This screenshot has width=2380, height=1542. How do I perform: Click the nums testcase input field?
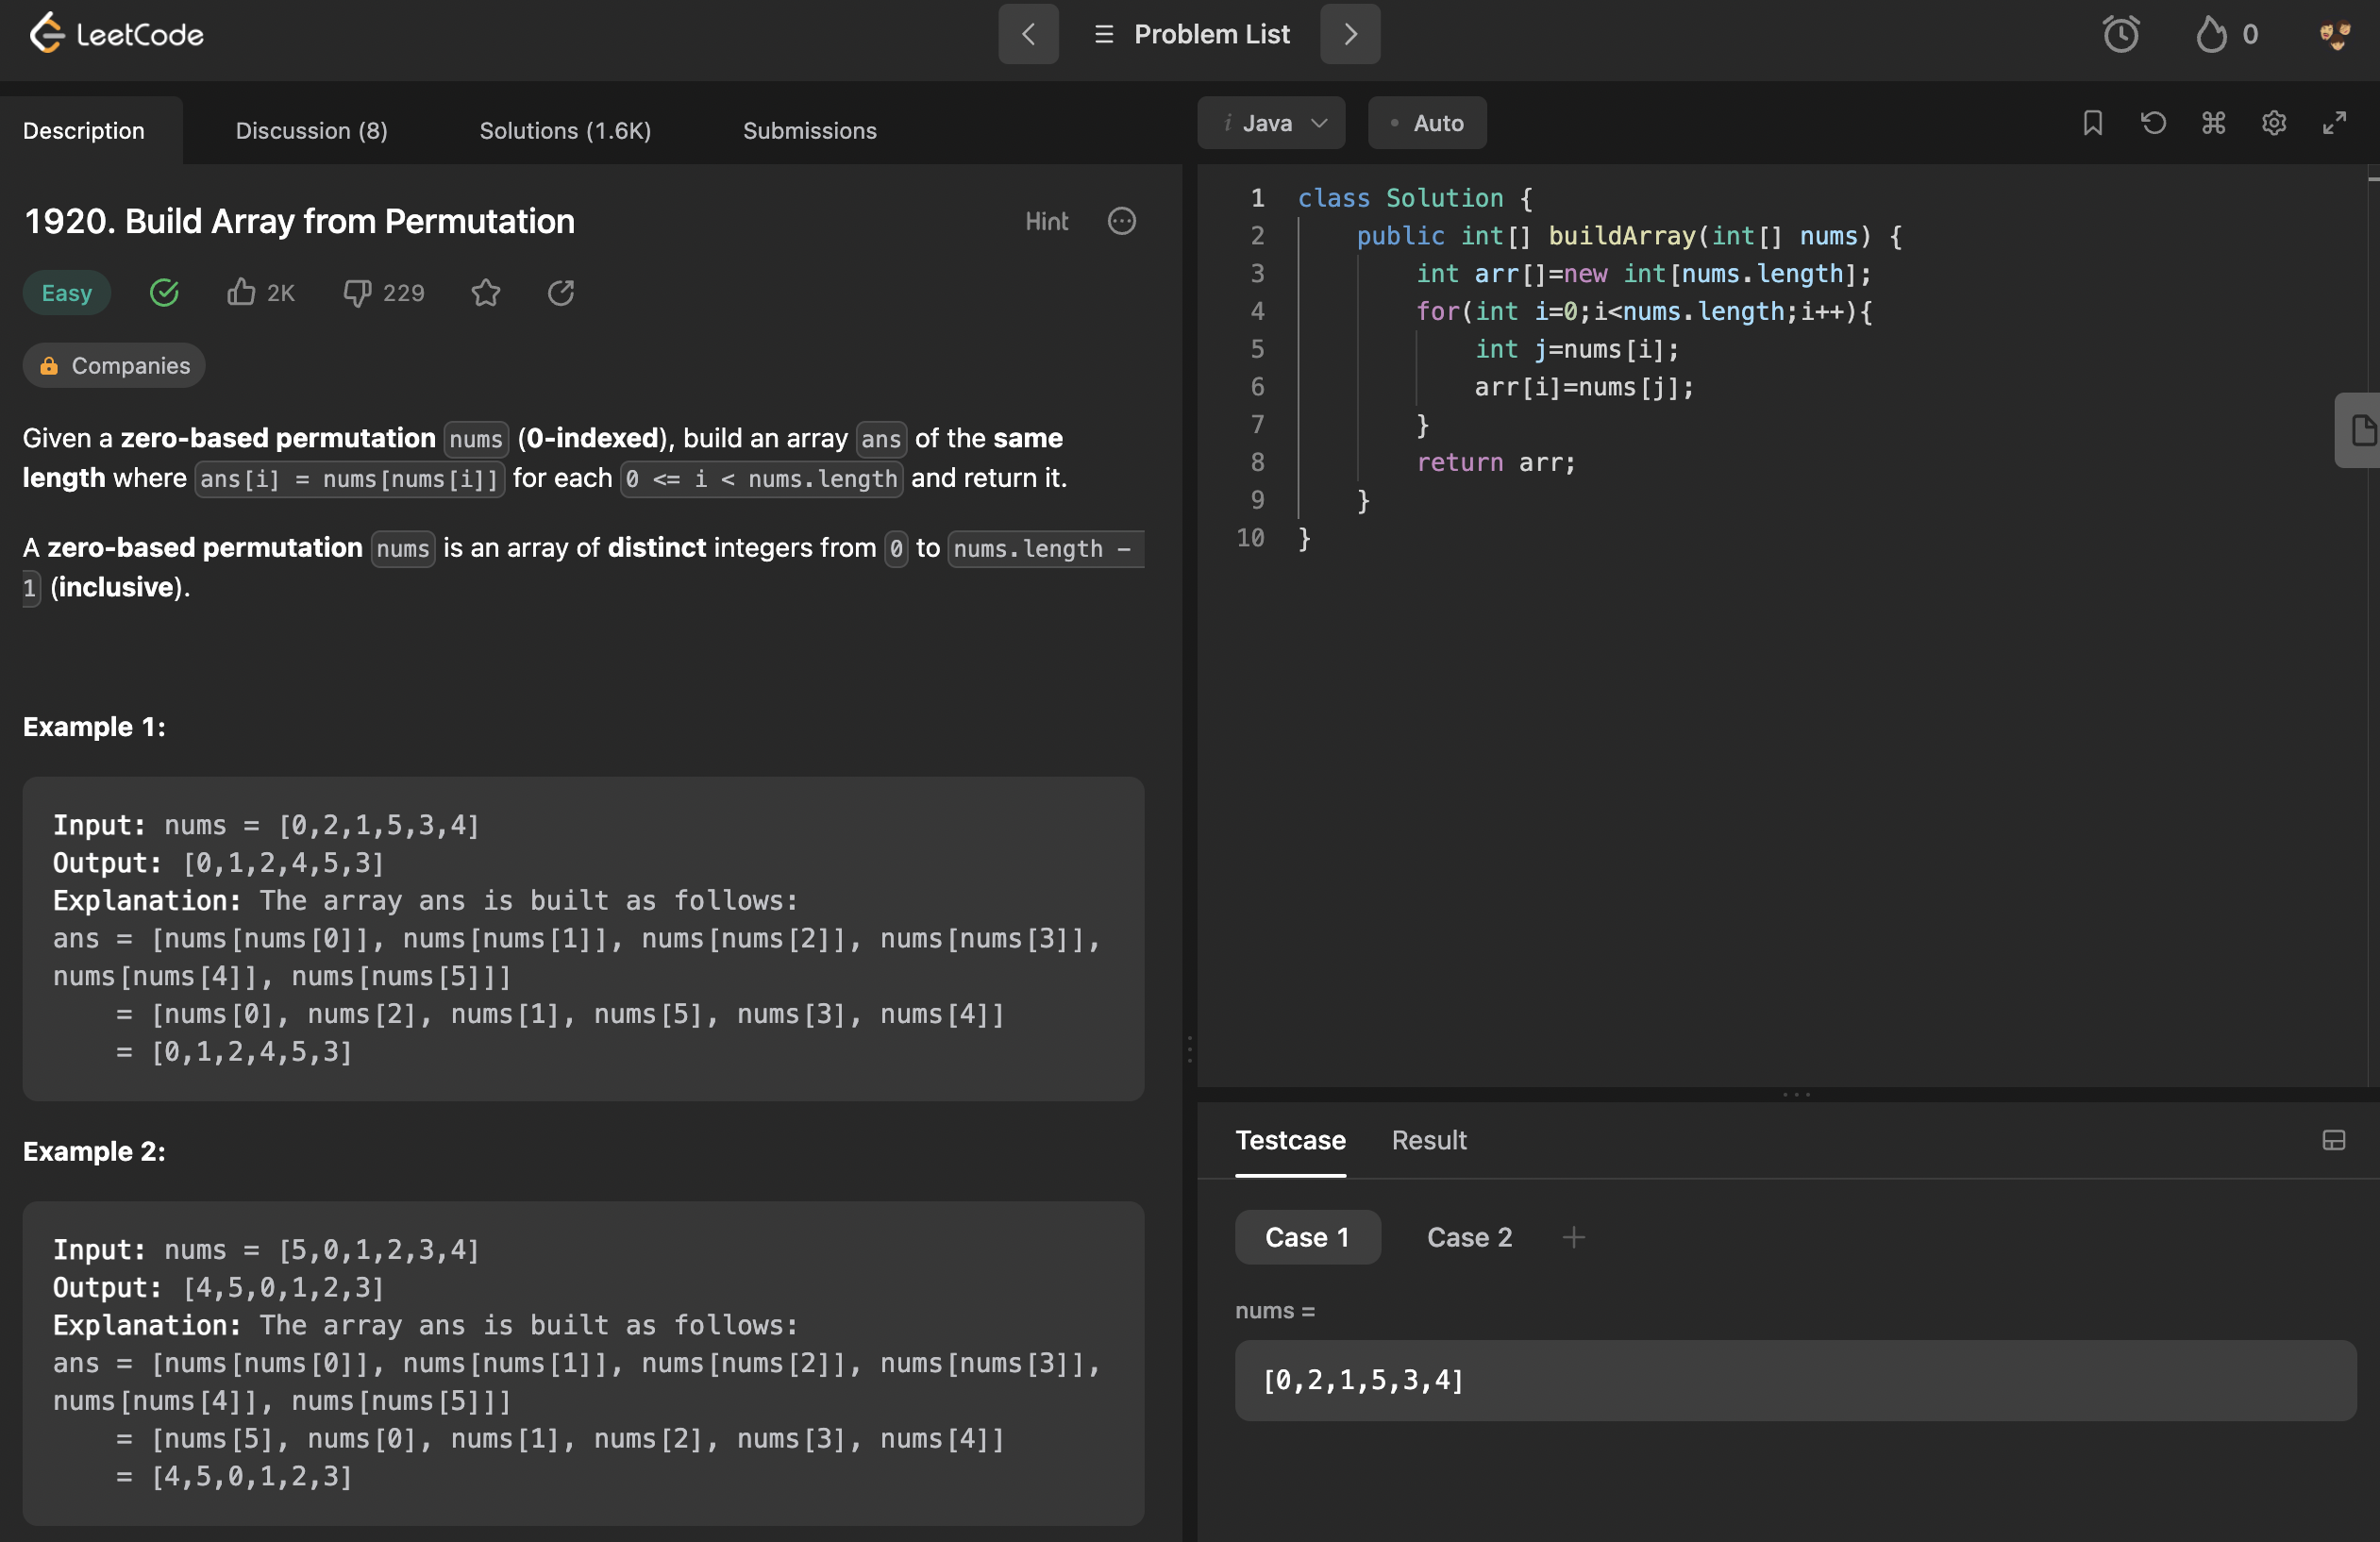[1795, 1380]
